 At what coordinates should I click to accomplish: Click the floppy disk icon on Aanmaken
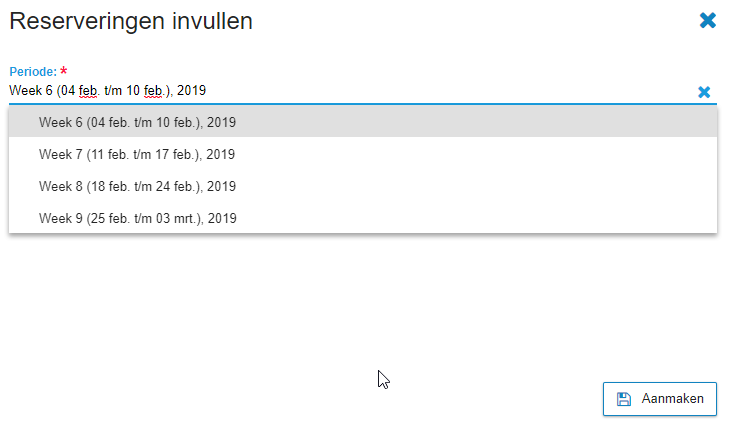click(x=624, y=399)
